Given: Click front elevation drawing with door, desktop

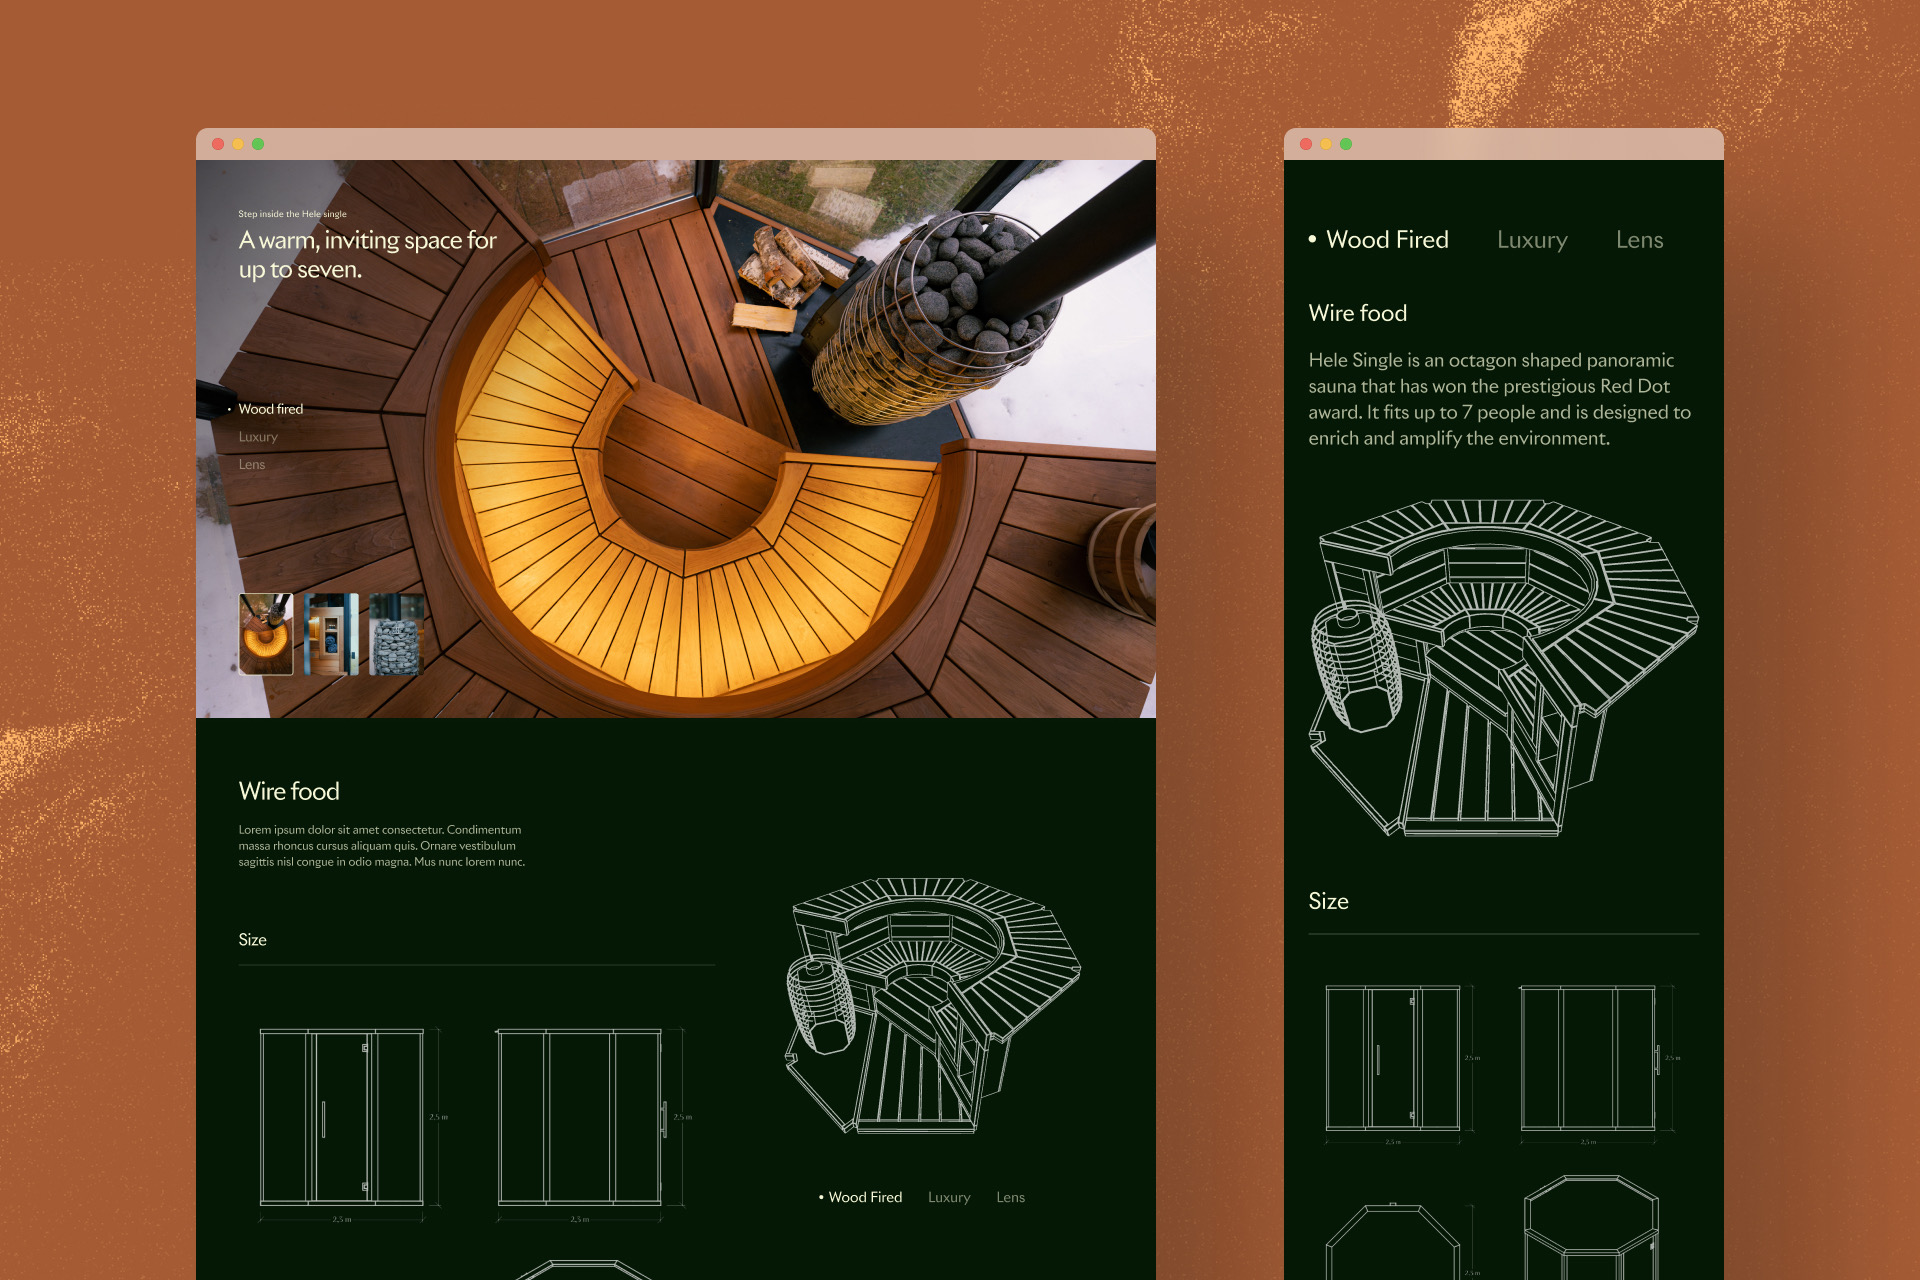Looking at the screenshot, I should click(x=342, y=1117).
